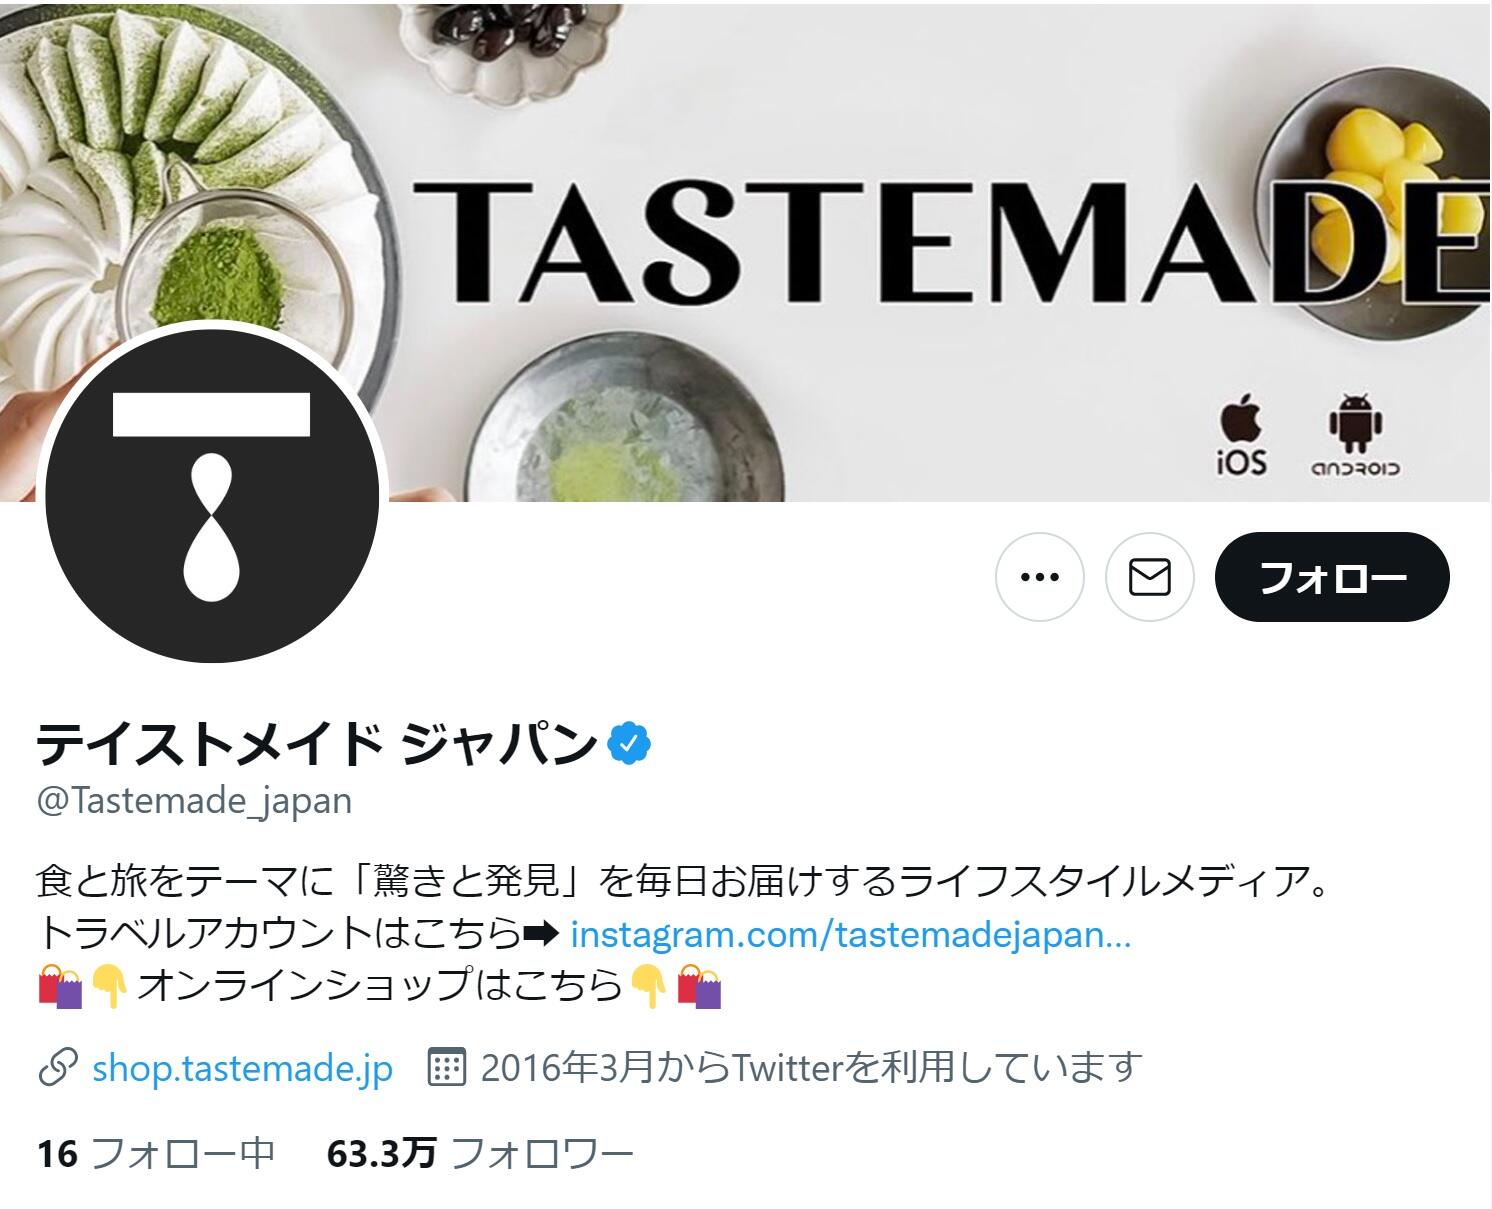Click the テイストメイド ジャパン display name
Viewport: 1492px width, 1209px height.
point(317,742)
